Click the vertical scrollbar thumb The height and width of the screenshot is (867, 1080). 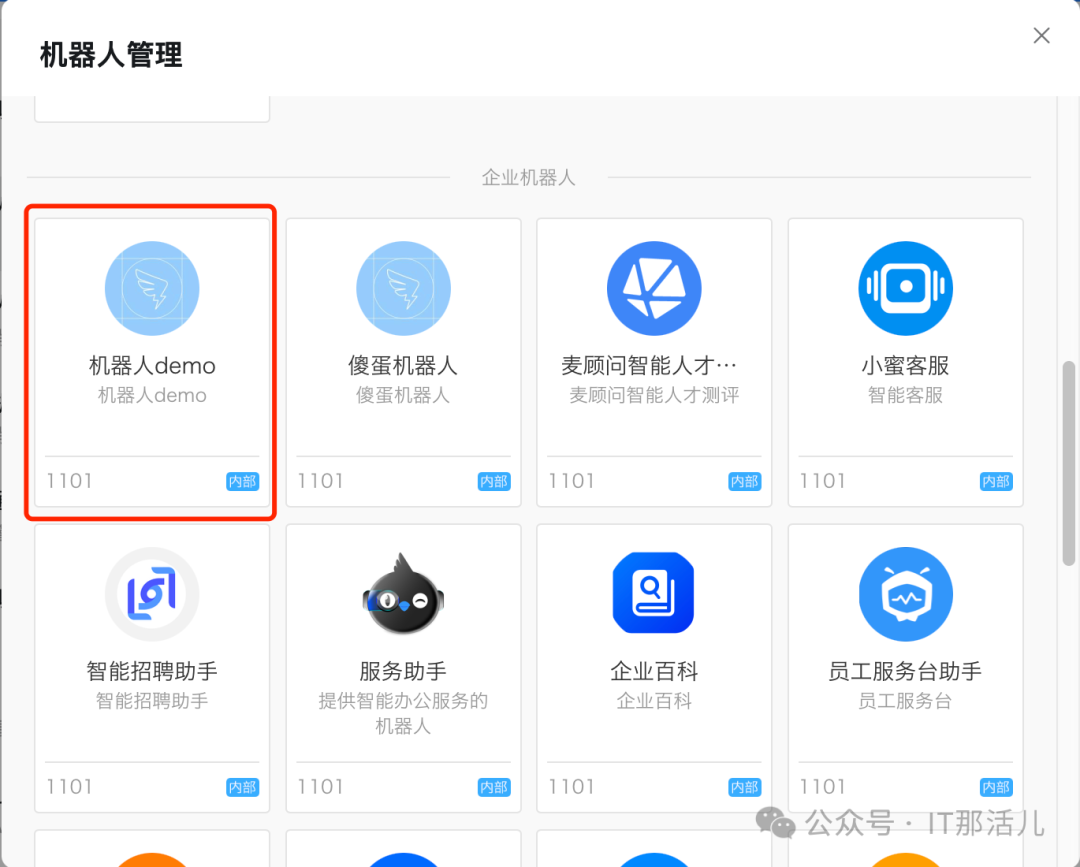(x=1068, y=463)
